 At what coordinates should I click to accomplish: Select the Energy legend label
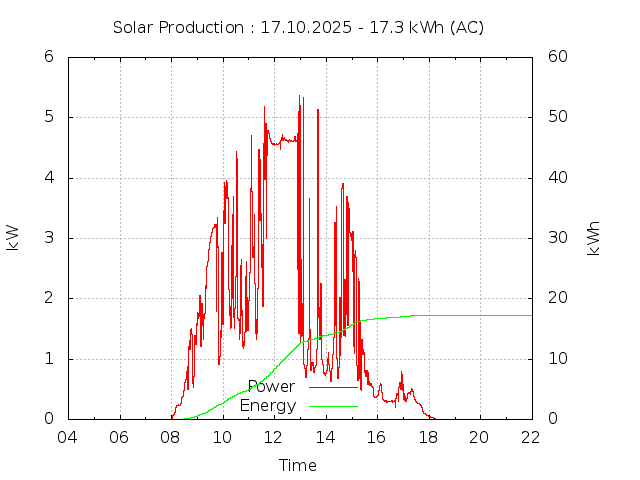[x=268, y=406]
